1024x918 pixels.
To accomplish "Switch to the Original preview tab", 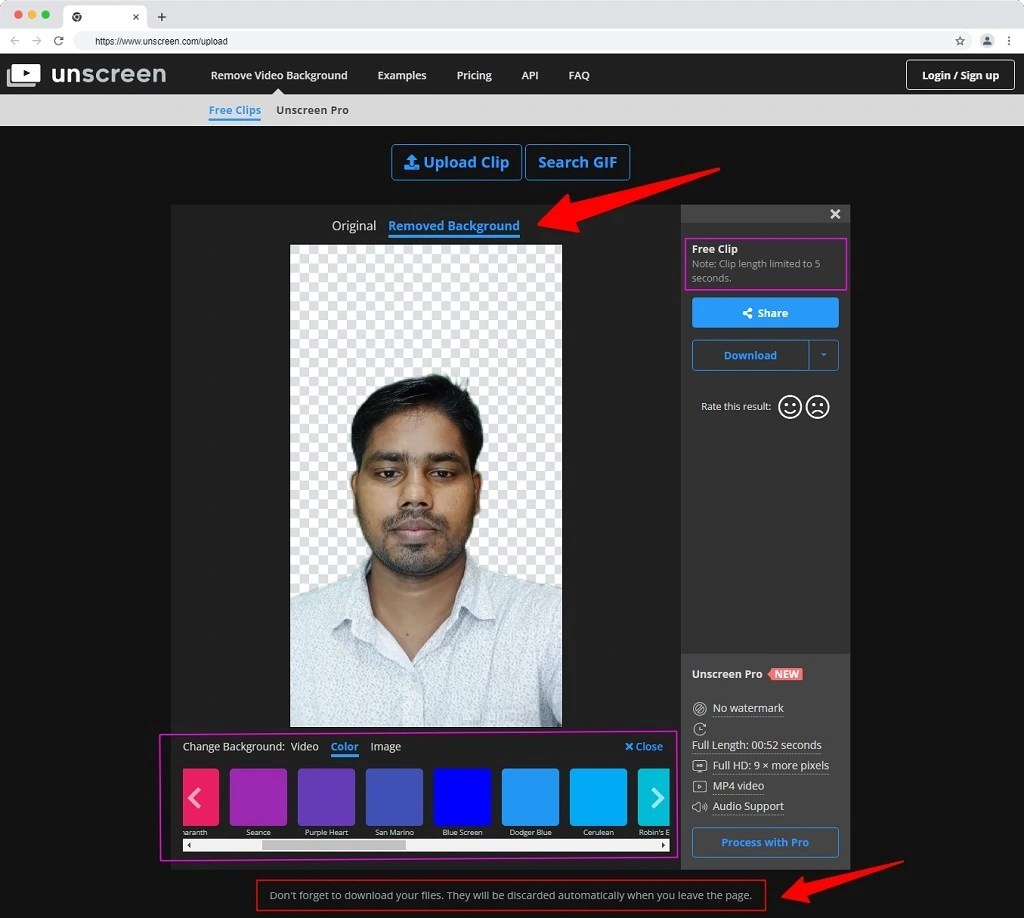I will (354, 226).
